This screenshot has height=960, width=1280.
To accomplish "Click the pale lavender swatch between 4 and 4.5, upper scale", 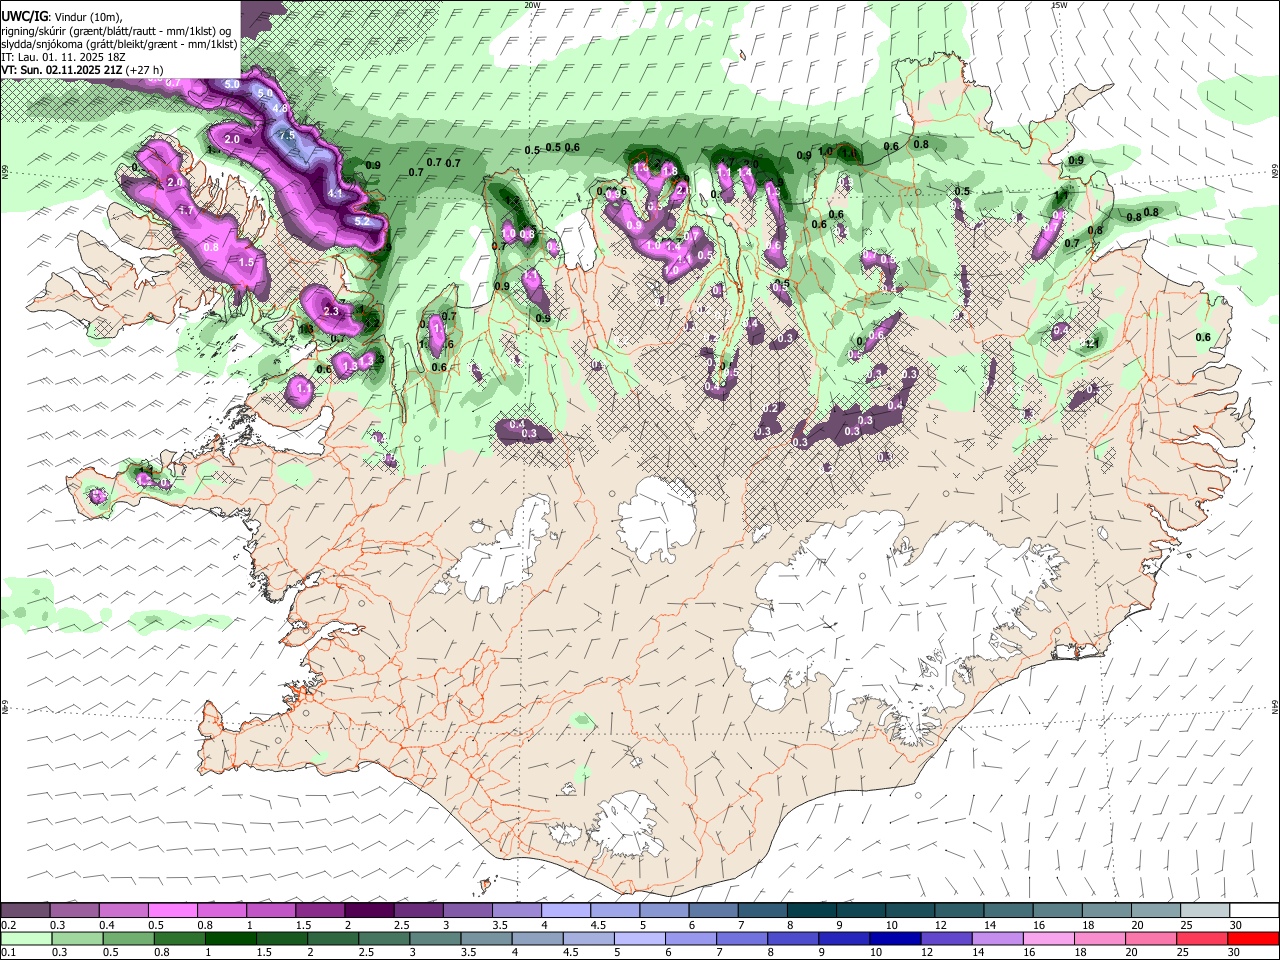I will pos(566,911).
